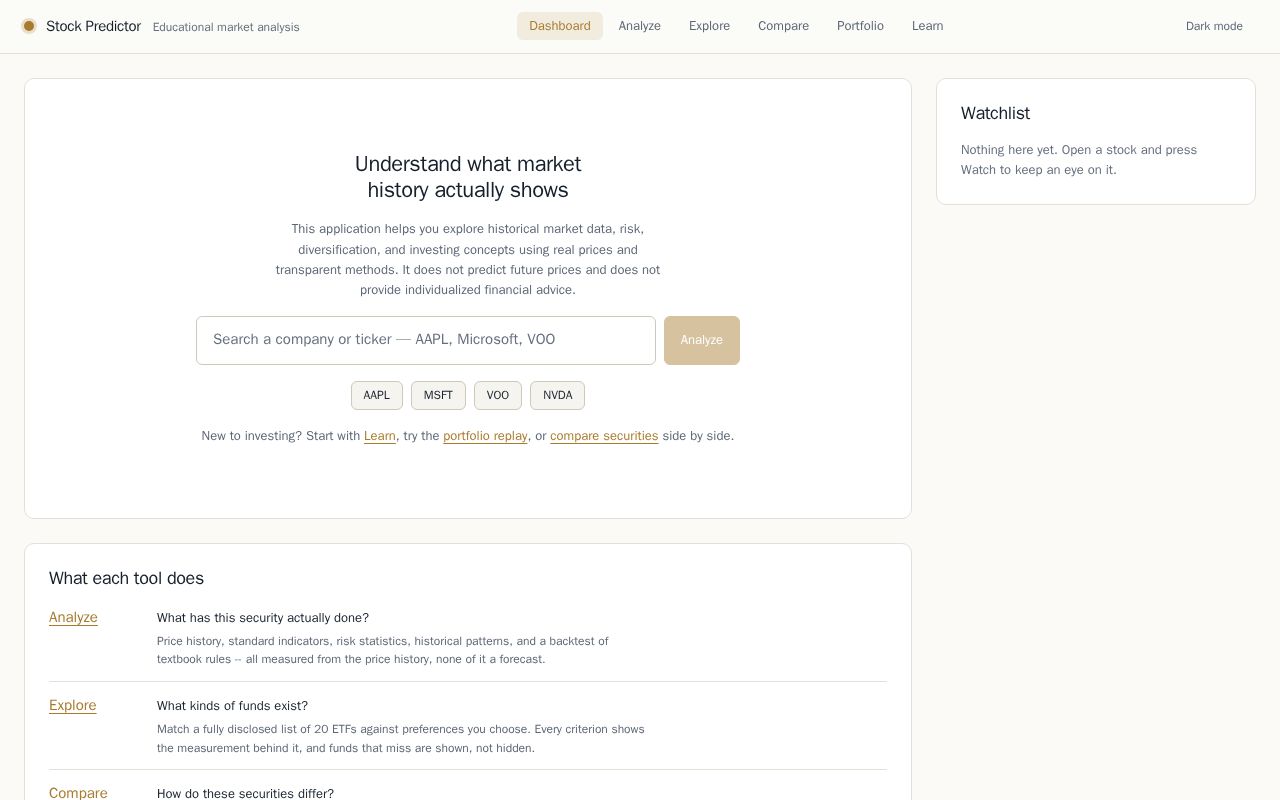Click the Stock Predictor title text
This screenshot has height=800, width=1280.
(93, 26)
